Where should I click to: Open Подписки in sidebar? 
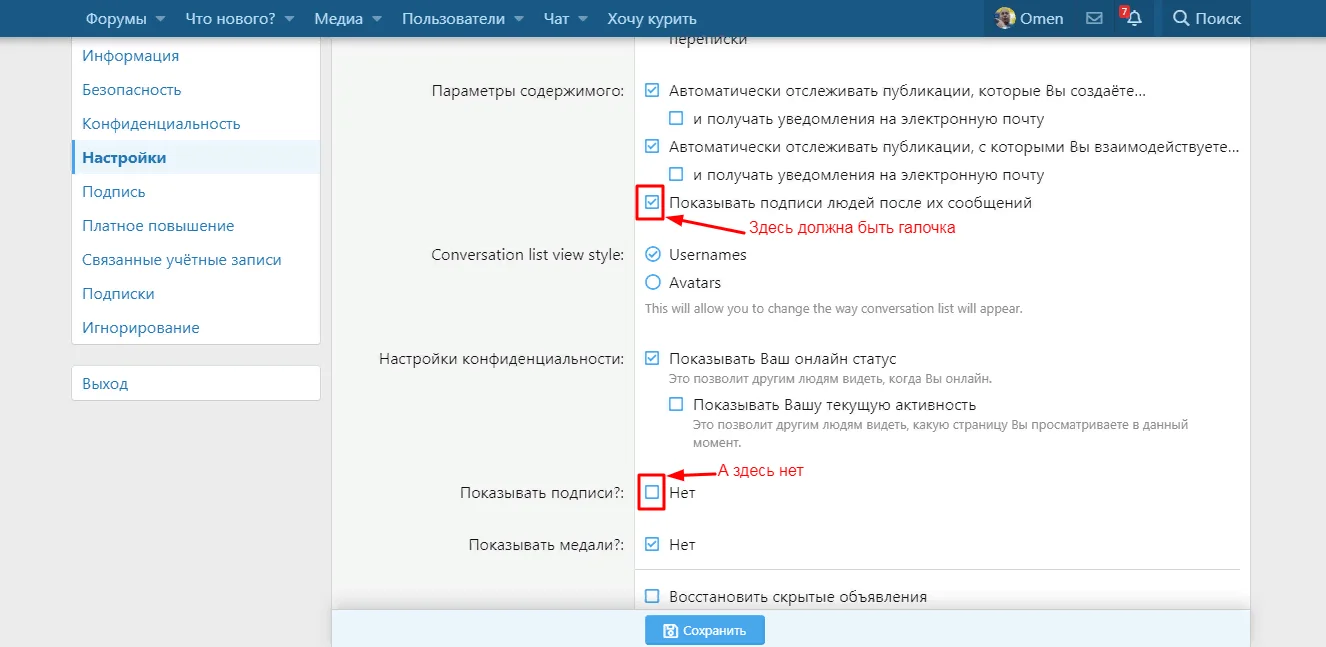(118, 294)
